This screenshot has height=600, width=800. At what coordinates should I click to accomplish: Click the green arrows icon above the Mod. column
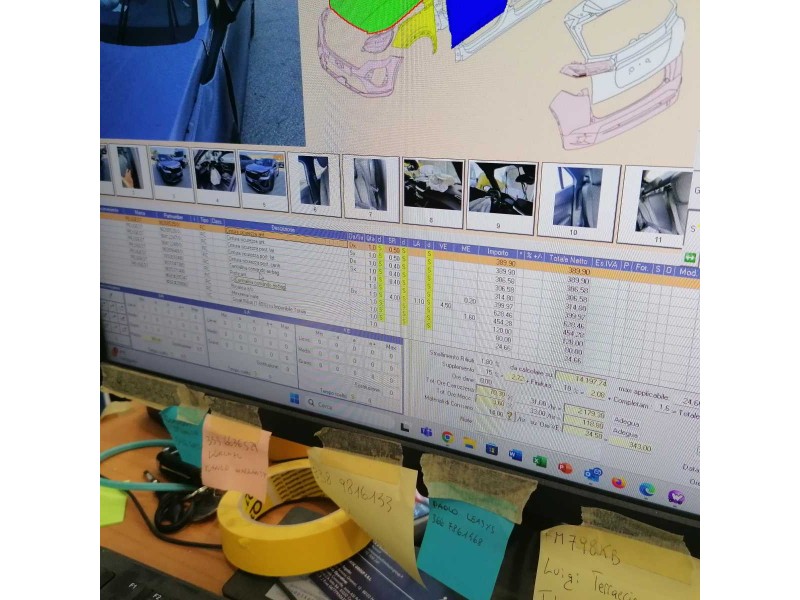[689, 258]
